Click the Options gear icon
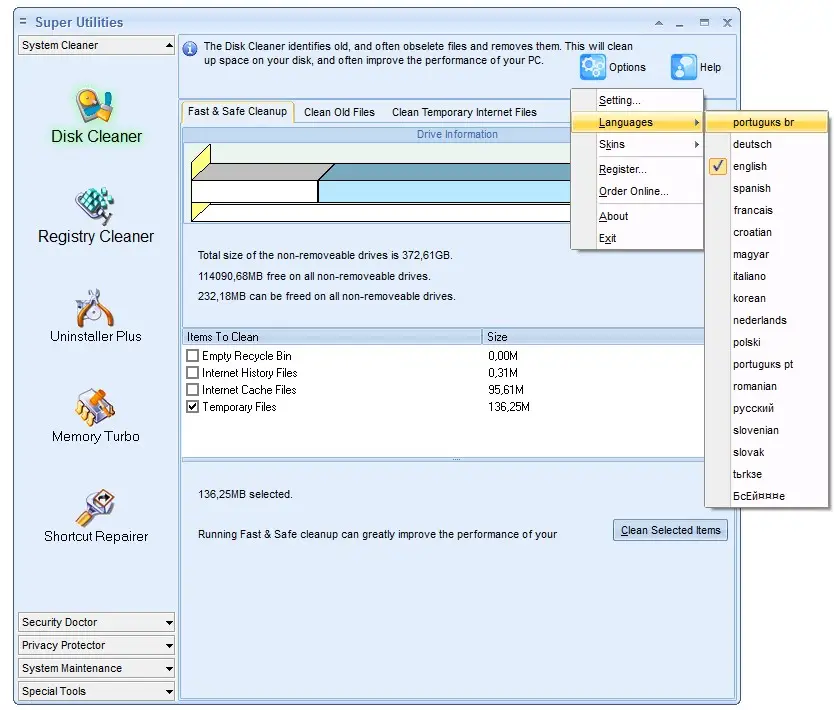 pyautogui.click(x=592, y=67)
